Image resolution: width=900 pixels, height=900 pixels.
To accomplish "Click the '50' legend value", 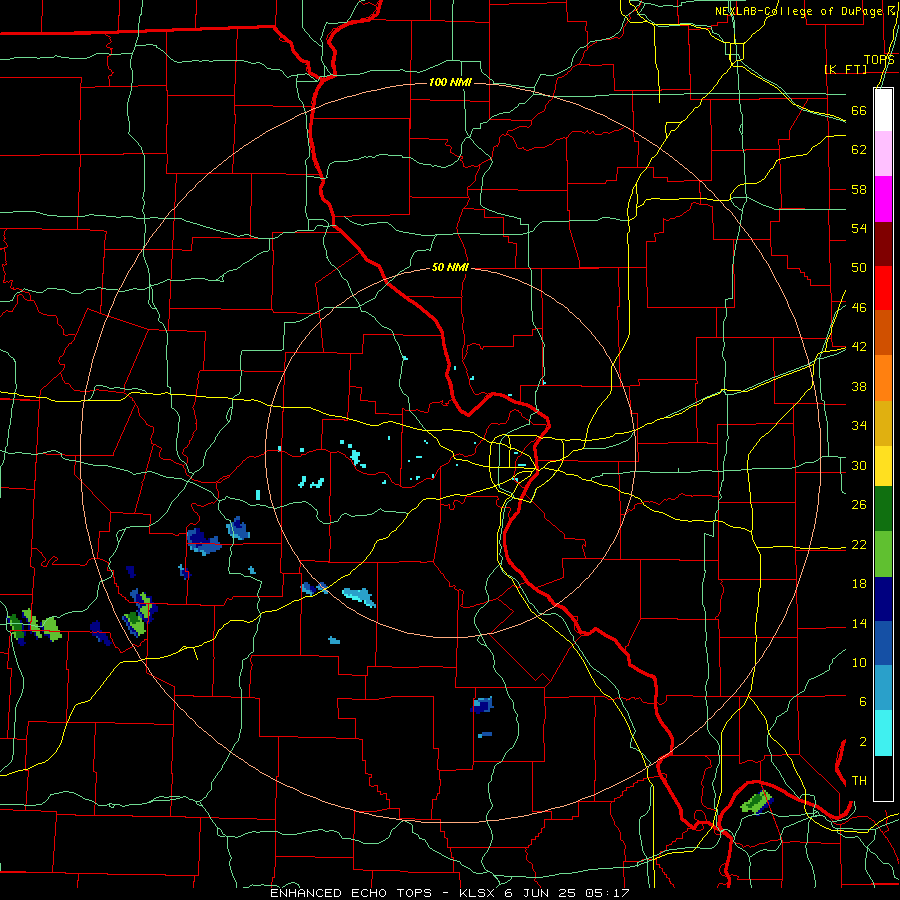I will tap(859, 268).
